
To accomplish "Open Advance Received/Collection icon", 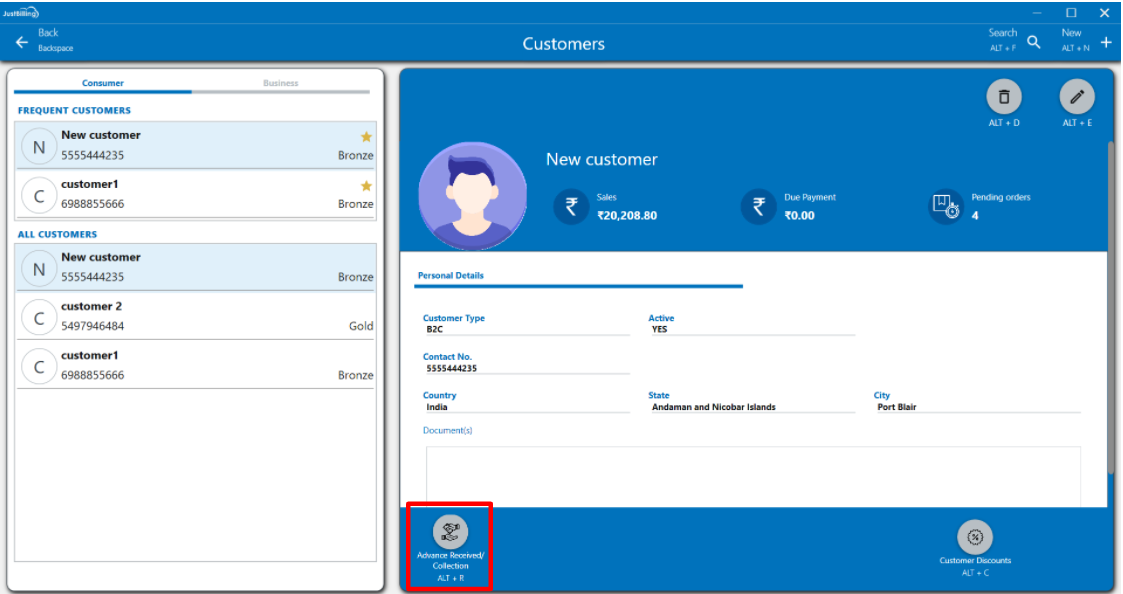I will point(450,533).
